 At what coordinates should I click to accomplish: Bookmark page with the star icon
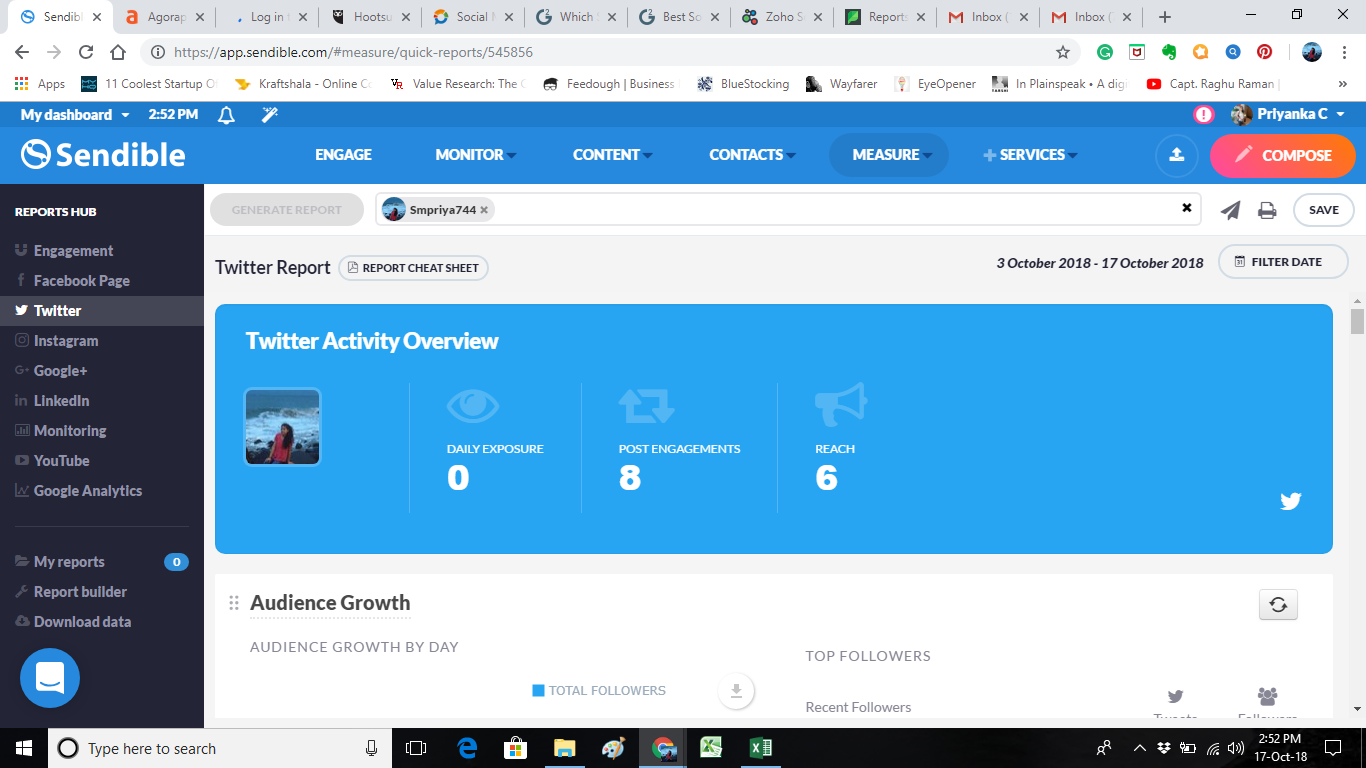[1063, 52]
